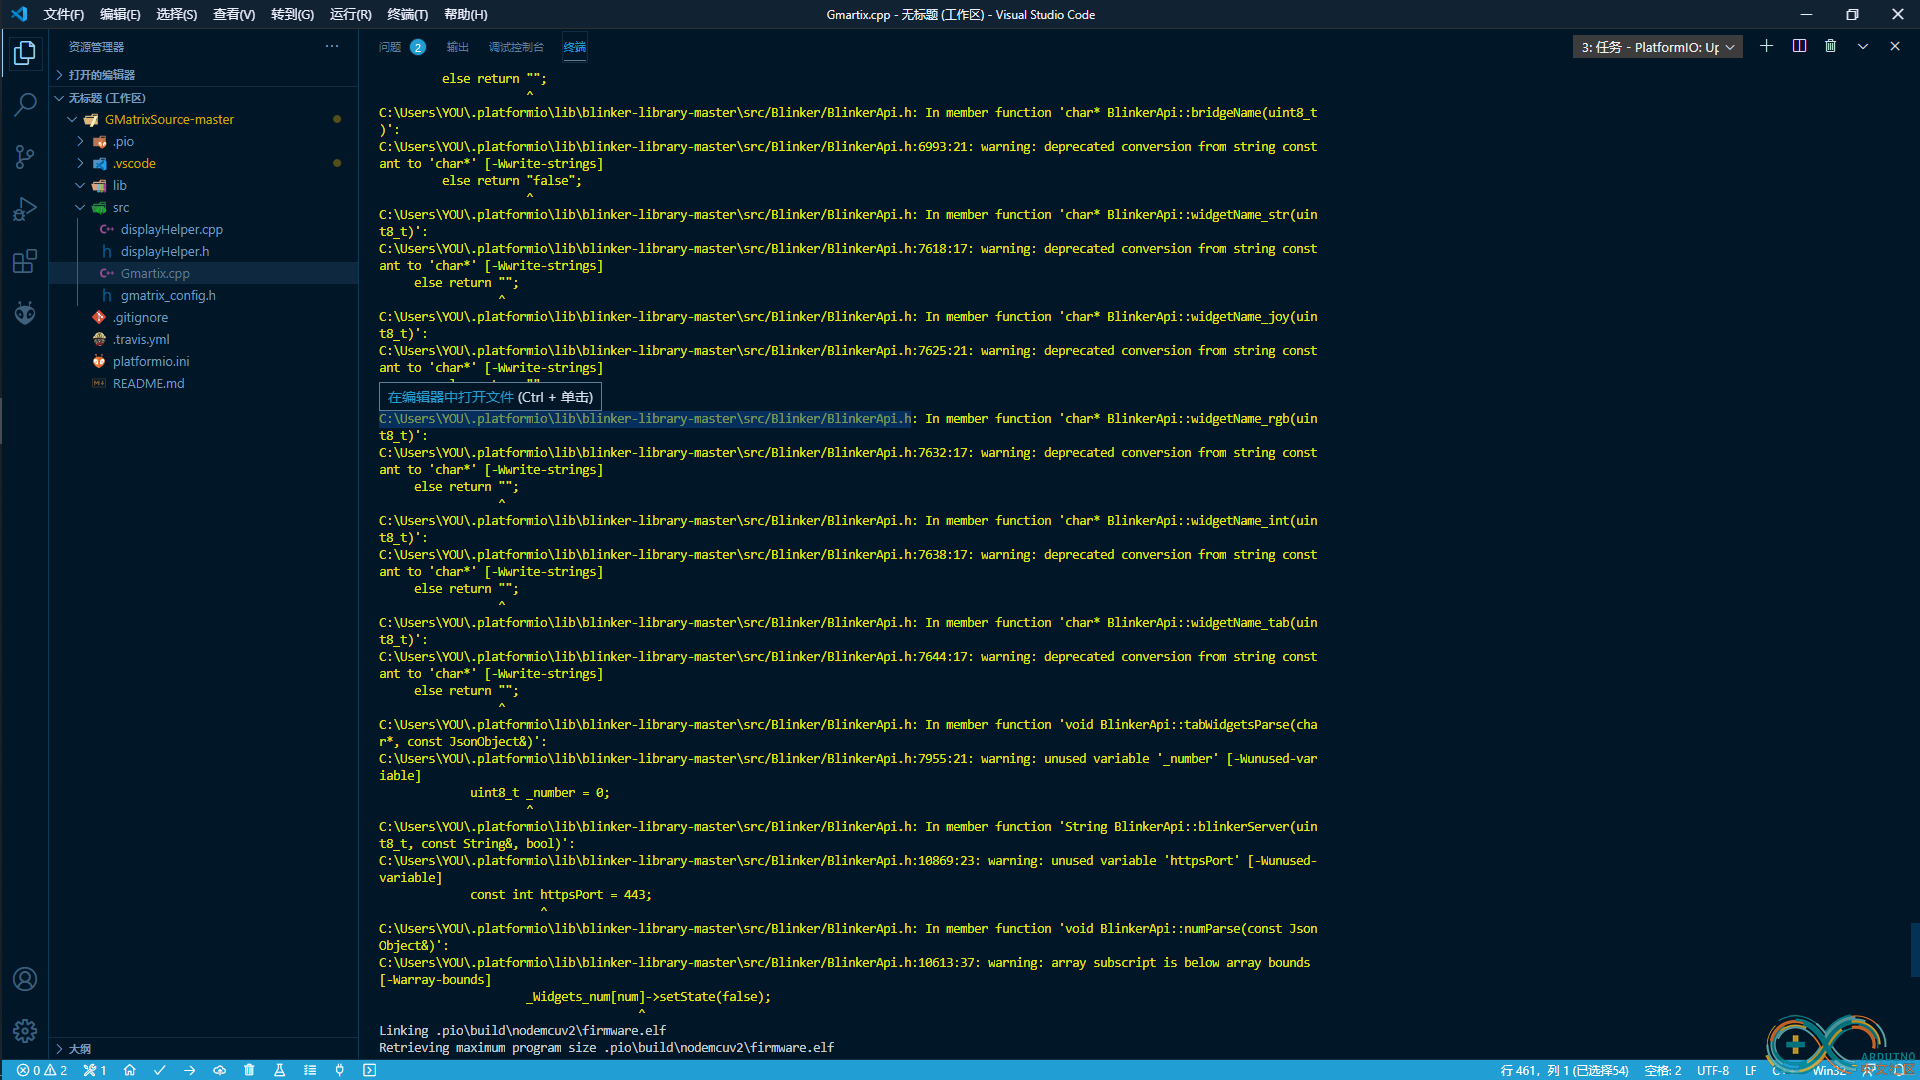The height and width of the screenshot is (1080, 1920).
Task: Click PlatformIO upload-to-remote cloud icon
Action: tap(220, 1070)
